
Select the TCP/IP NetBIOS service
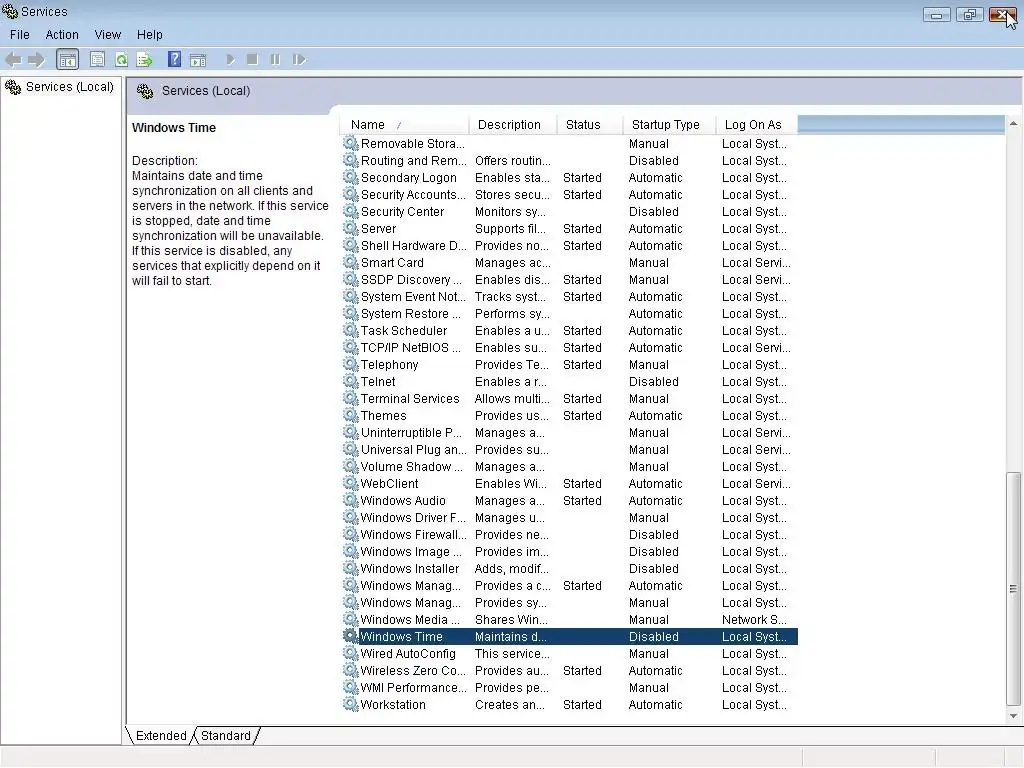click(569, 347)
